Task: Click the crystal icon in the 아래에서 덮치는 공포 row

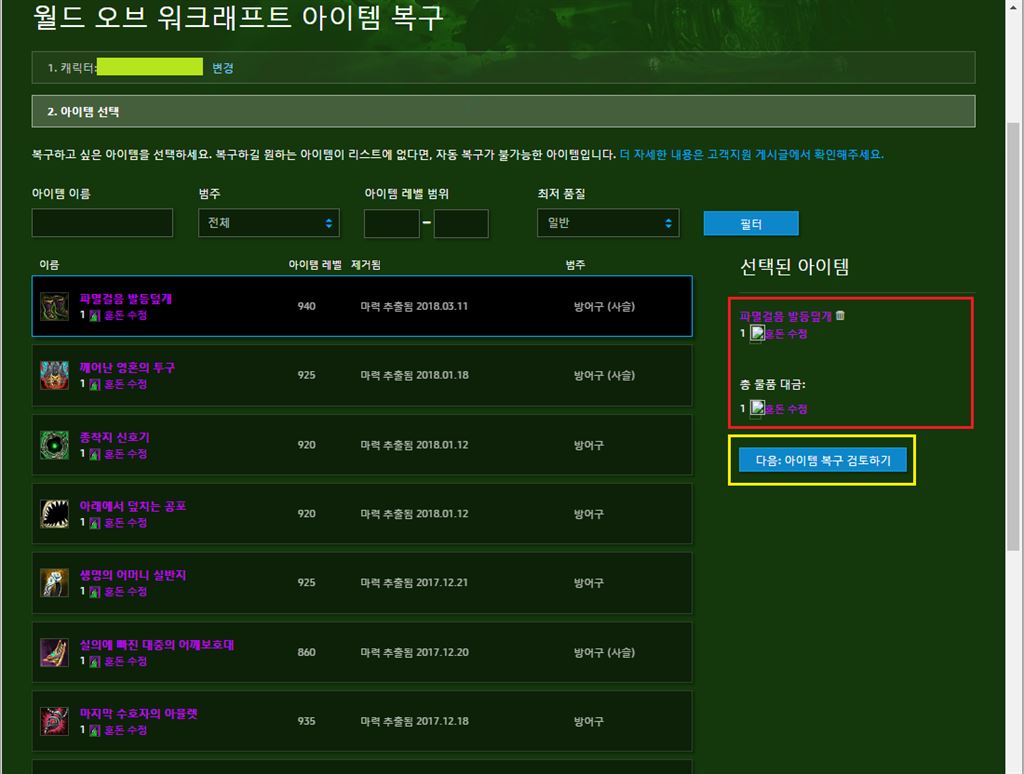Action: [95, 523]
